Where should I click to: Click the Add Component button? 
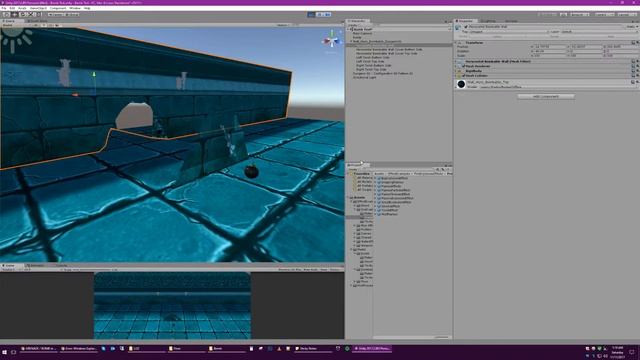point(546,97)
